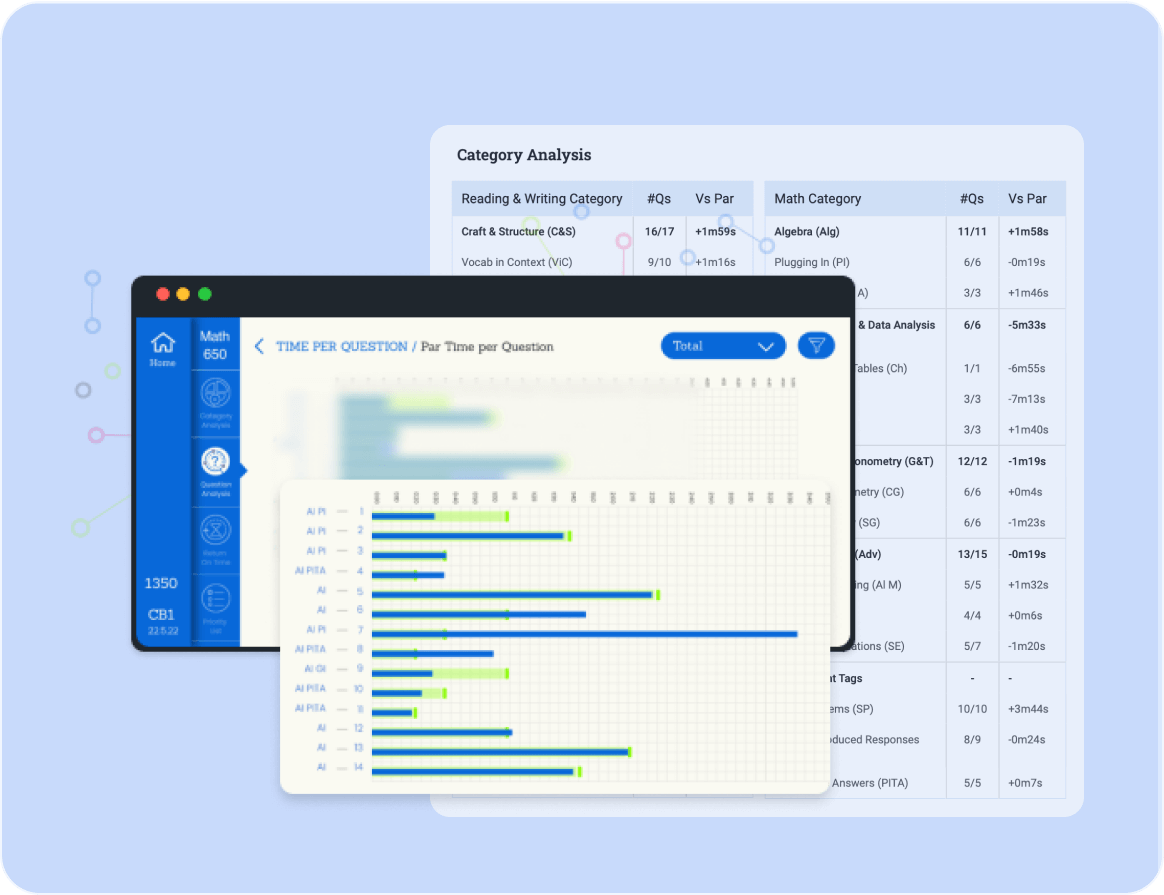Click the 1350 total score in sidebar

[x=161, y=583]
